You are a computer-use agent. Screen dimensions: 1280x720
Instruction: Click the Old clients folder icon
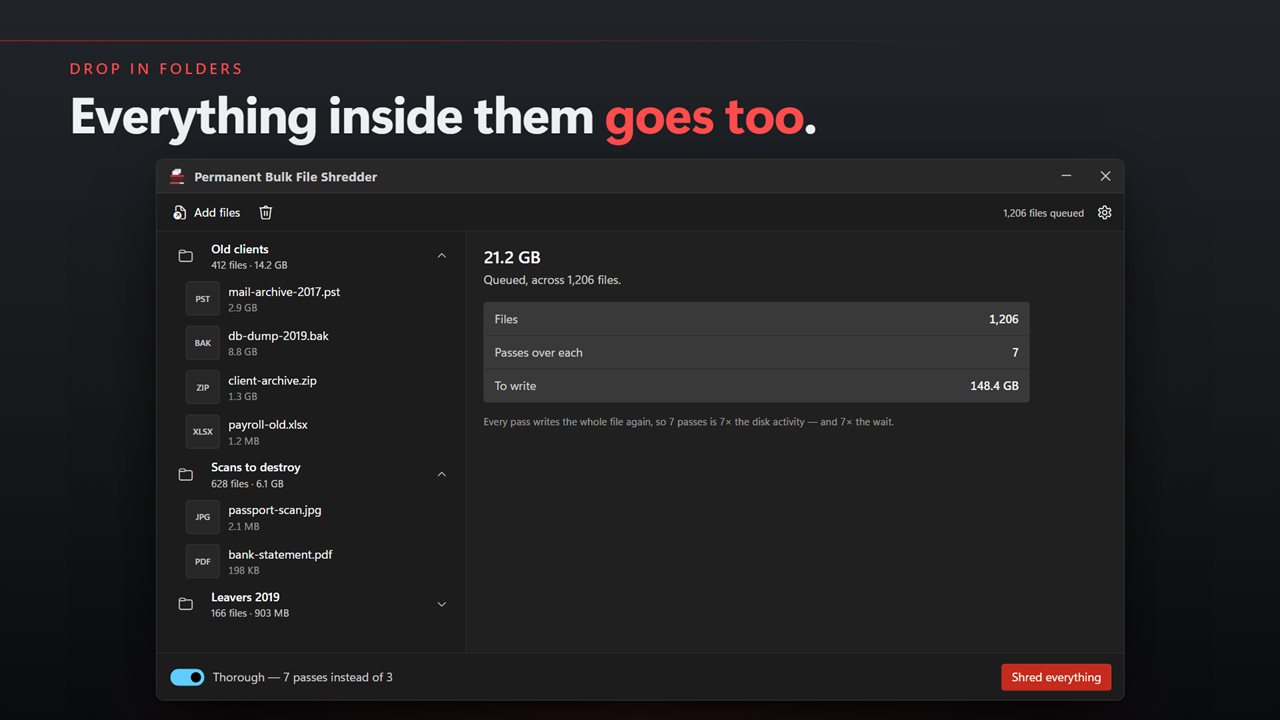185,256
